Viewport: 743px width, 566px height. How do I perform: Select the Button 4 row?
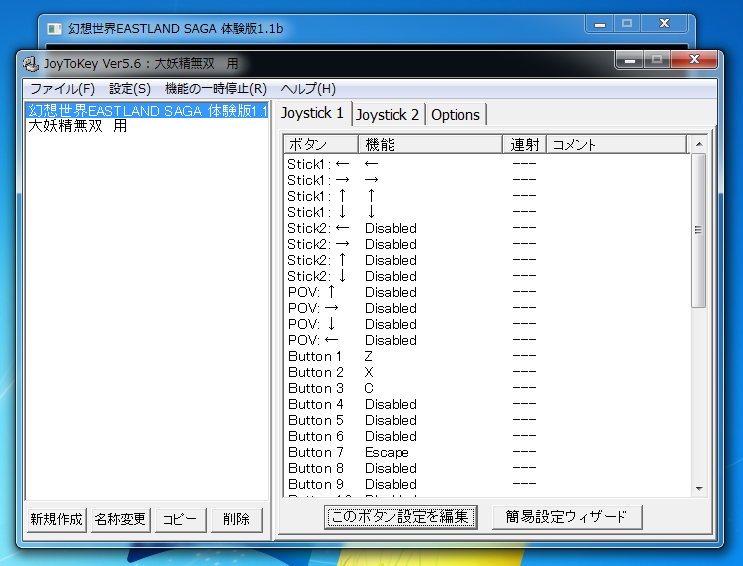click(x=487, y=404)
